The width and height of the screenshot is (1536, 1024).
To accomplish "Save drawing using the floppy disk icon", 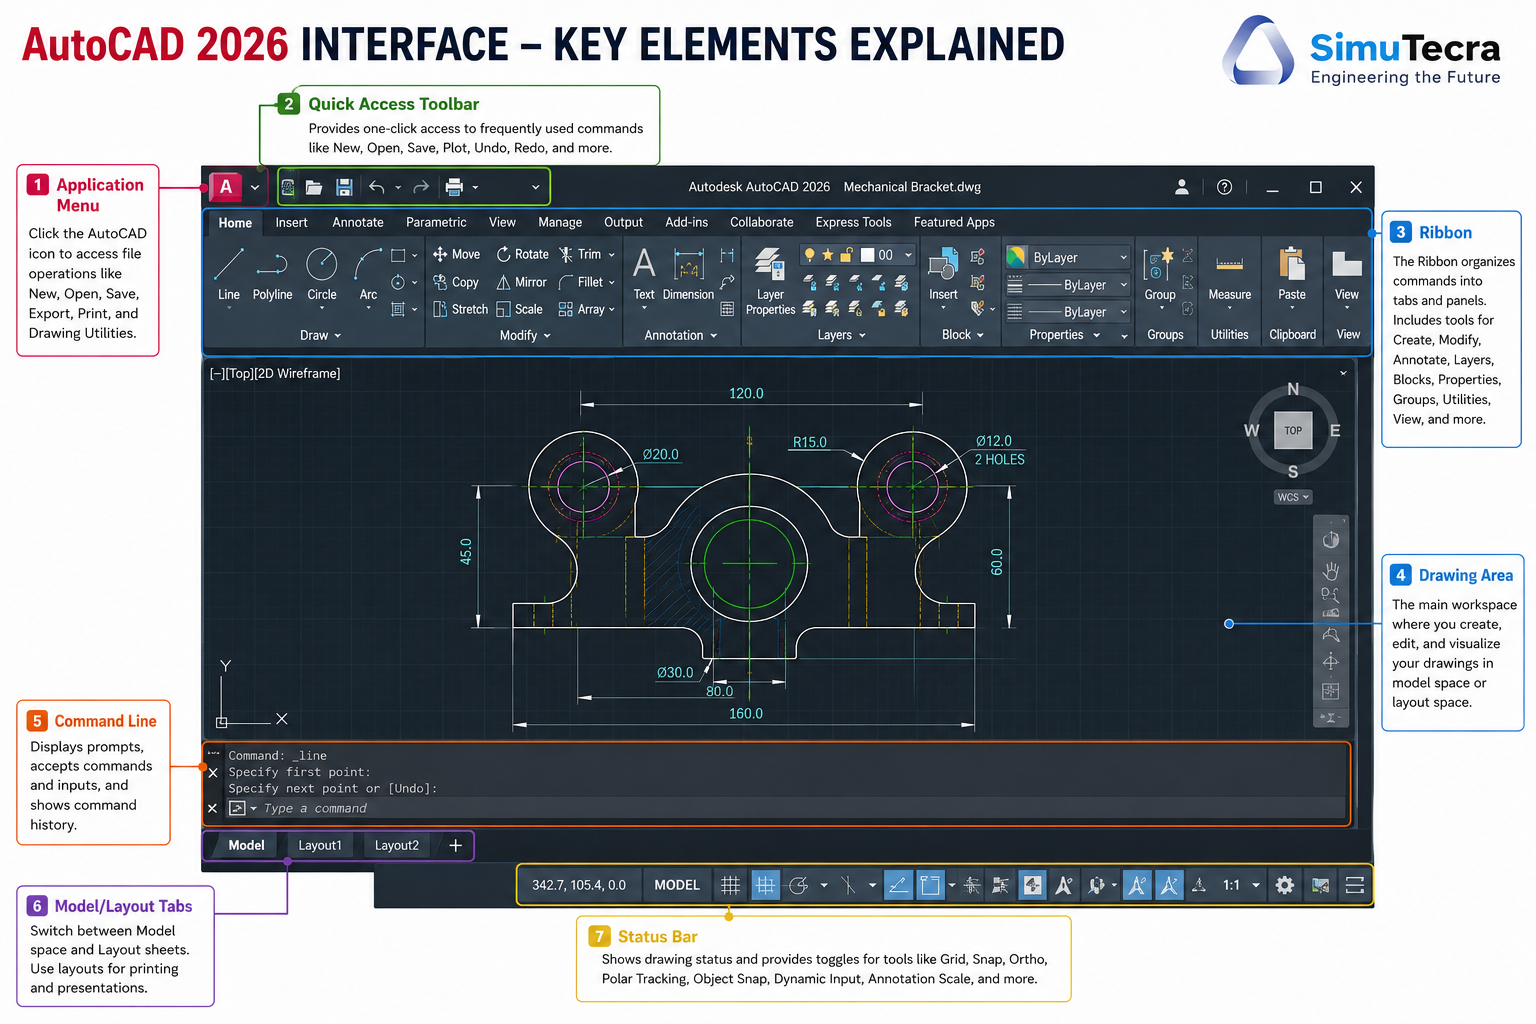I will (x=344, y=187).
